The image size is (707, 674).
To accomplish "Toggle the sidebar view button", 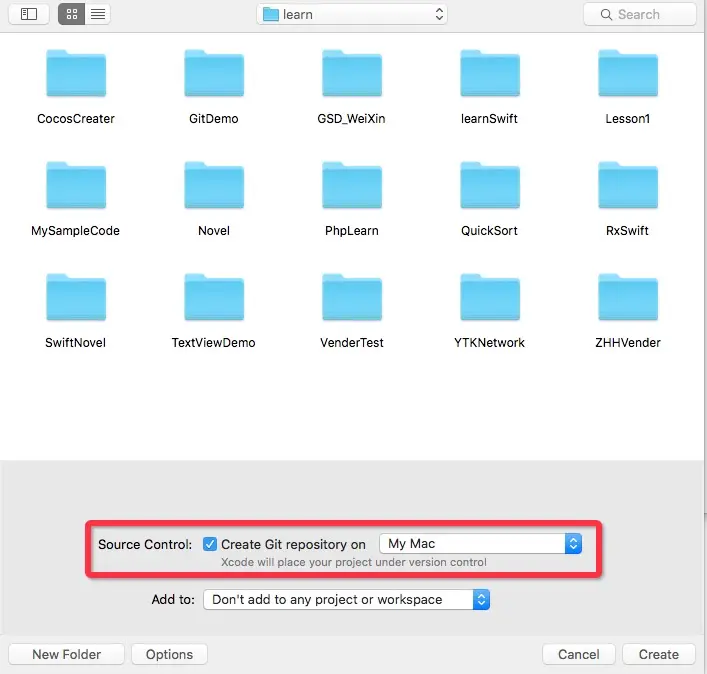I will click(x=29, y=14).
